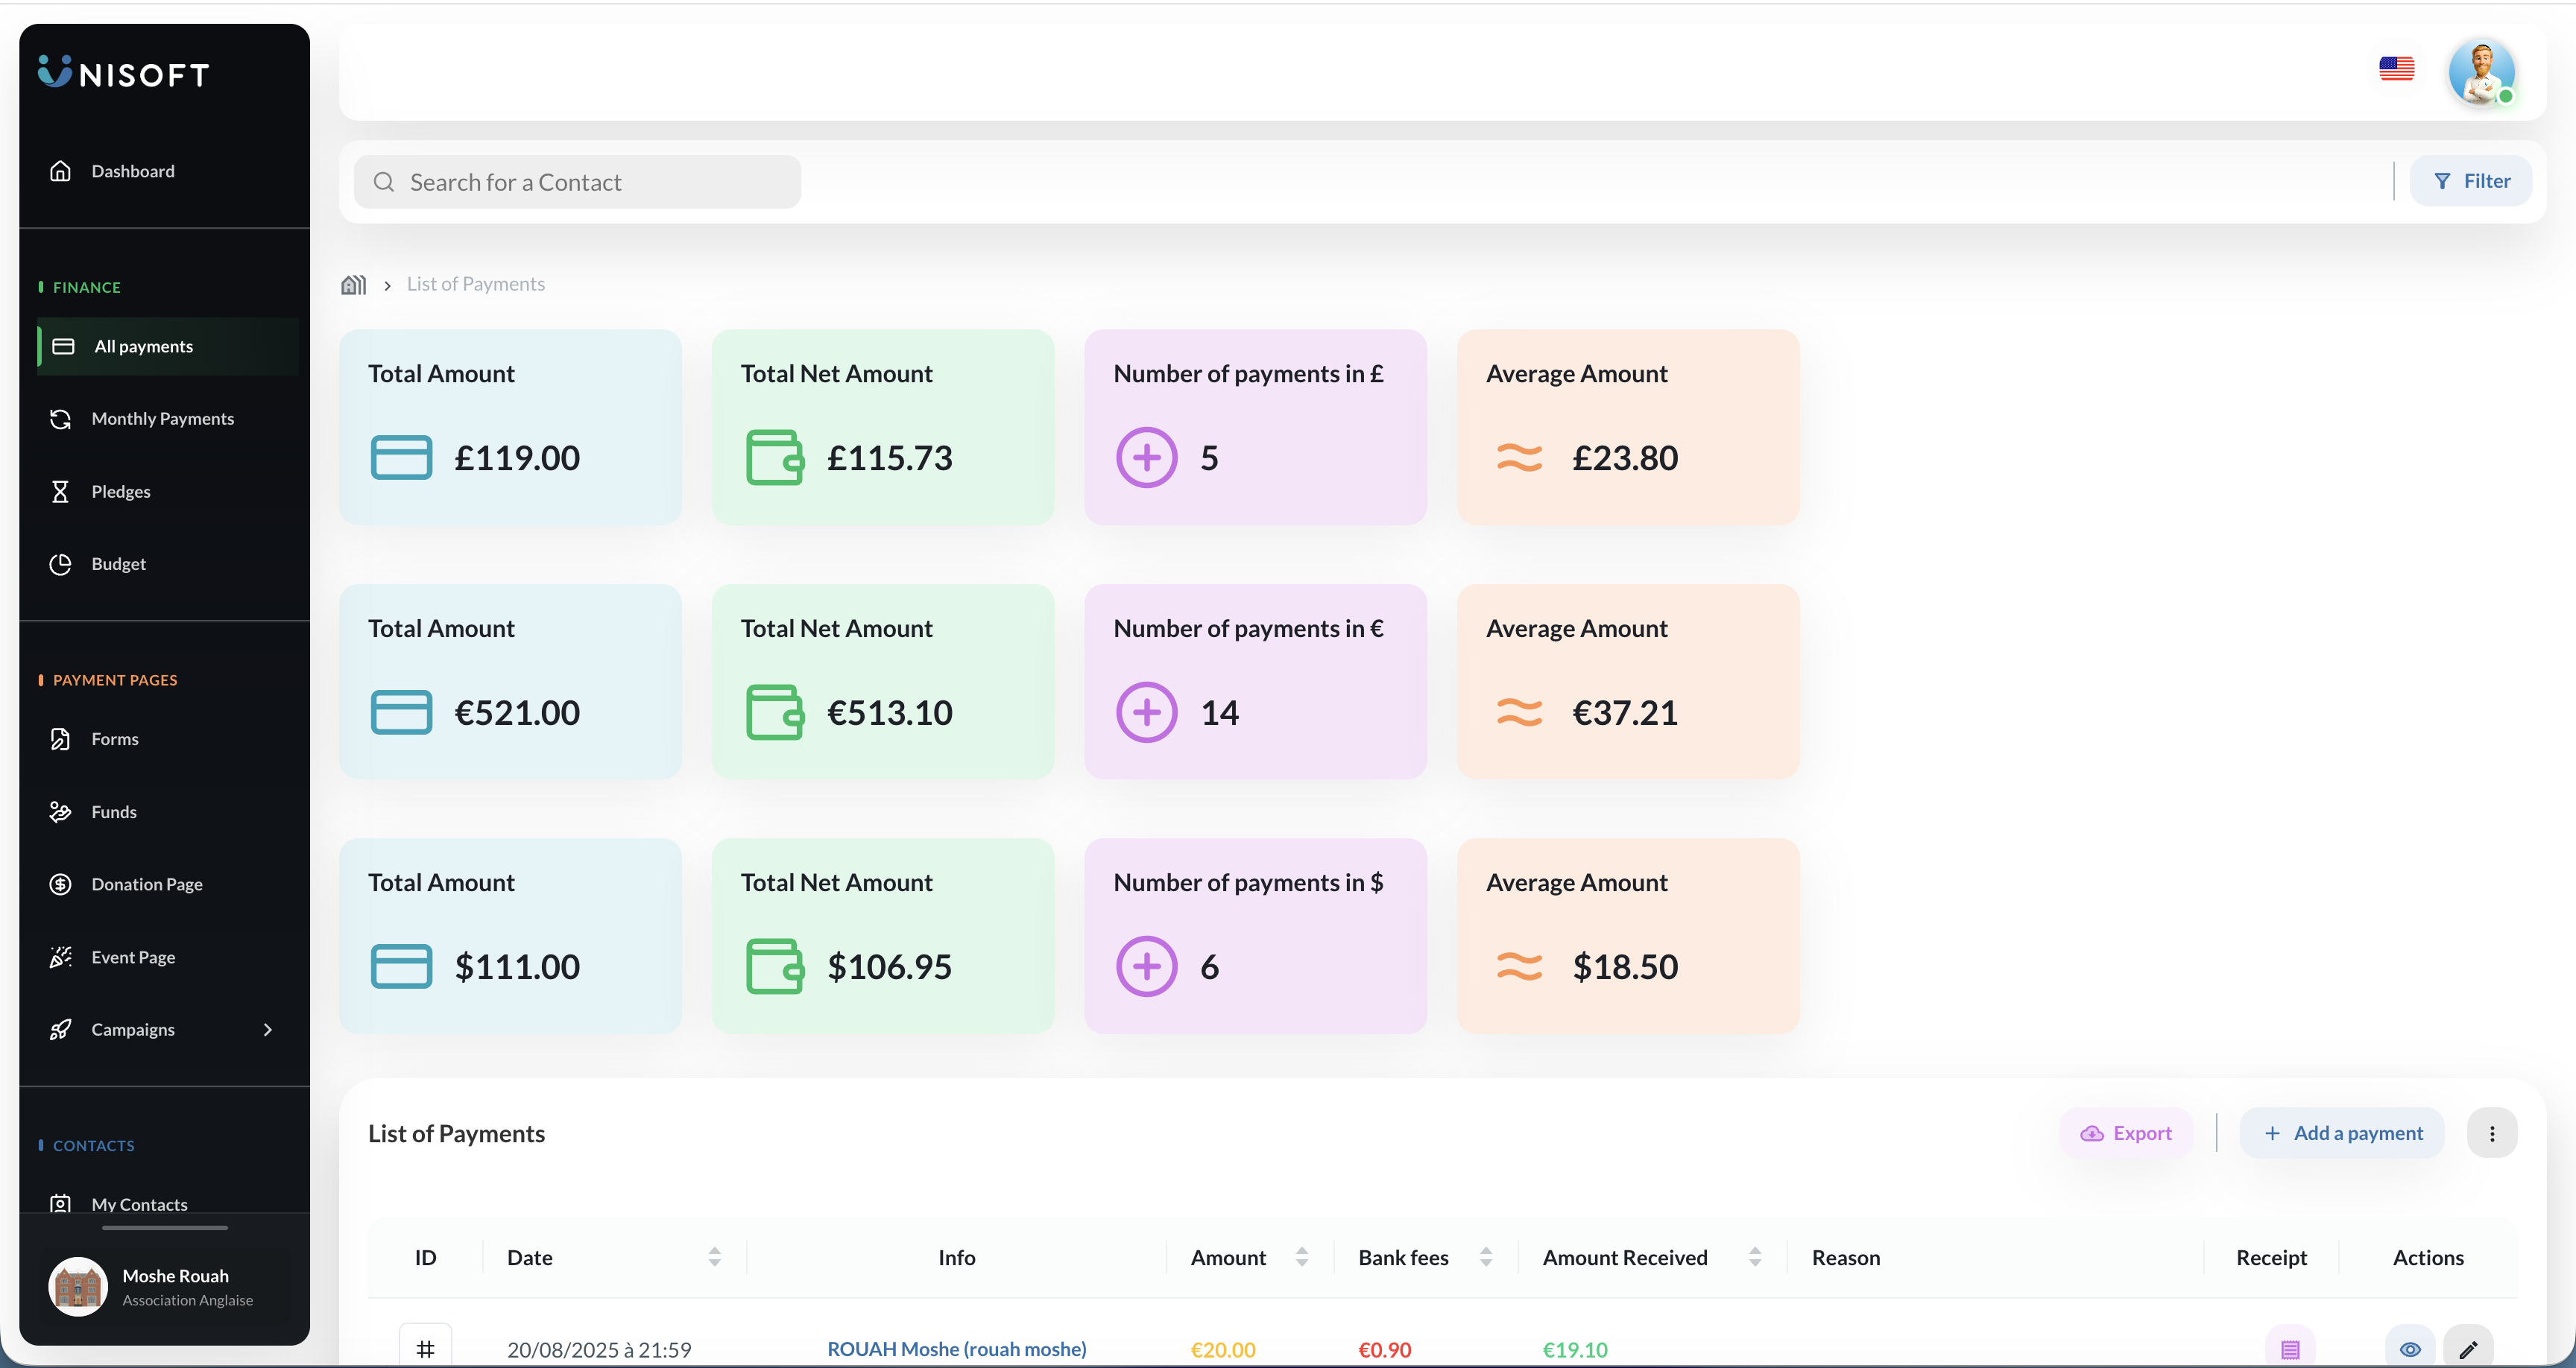Click the home breadcrumb icon
The image size is (2576, 1368).
pyautogui.click(x=353, y=285)
